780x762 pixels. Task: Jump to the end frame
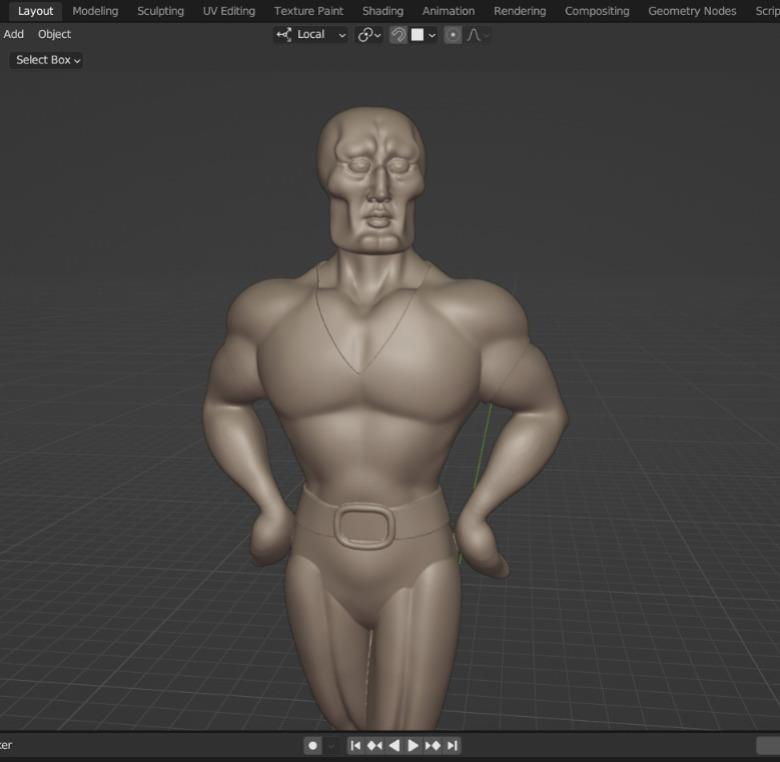(452, 746)
